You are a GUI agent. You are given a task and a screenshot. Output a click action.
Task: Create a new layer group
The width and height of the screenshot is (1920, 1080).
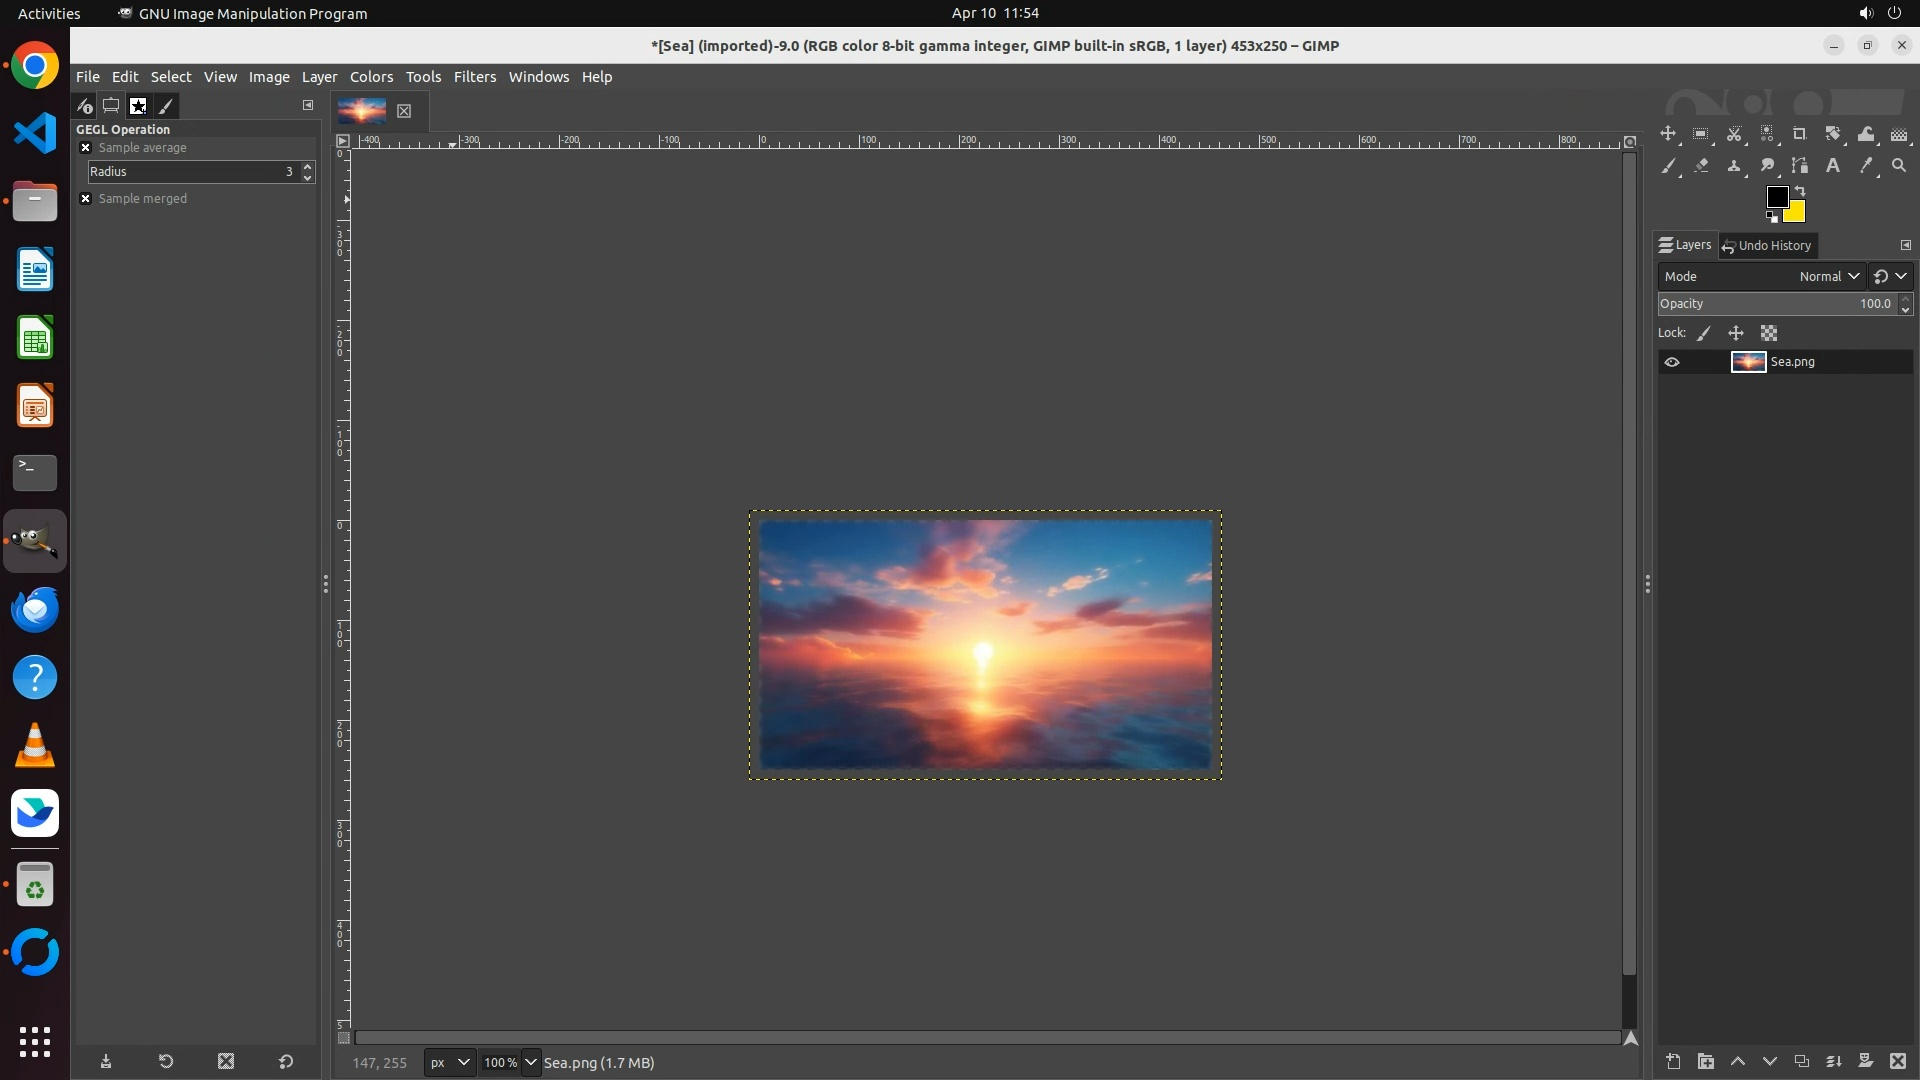[x=1706, y=1062]
